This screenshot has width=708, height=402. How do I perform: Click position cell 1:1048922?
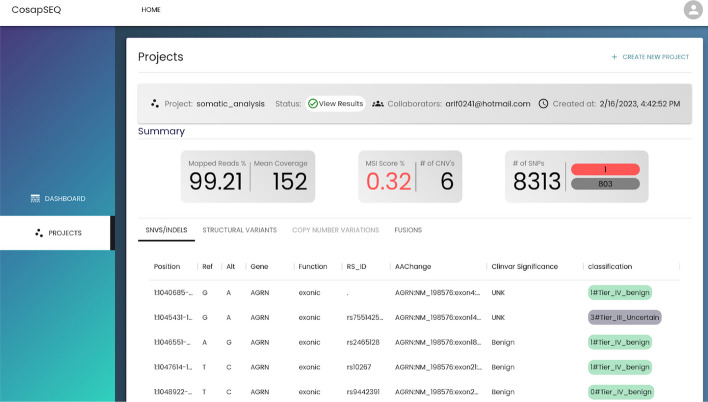click(173, 392)
